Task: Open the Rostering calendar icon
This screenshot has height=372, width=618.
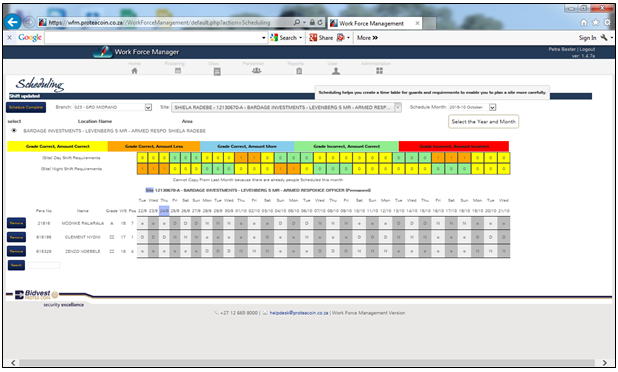Action: pyautogui.click(x=178, y=71)
